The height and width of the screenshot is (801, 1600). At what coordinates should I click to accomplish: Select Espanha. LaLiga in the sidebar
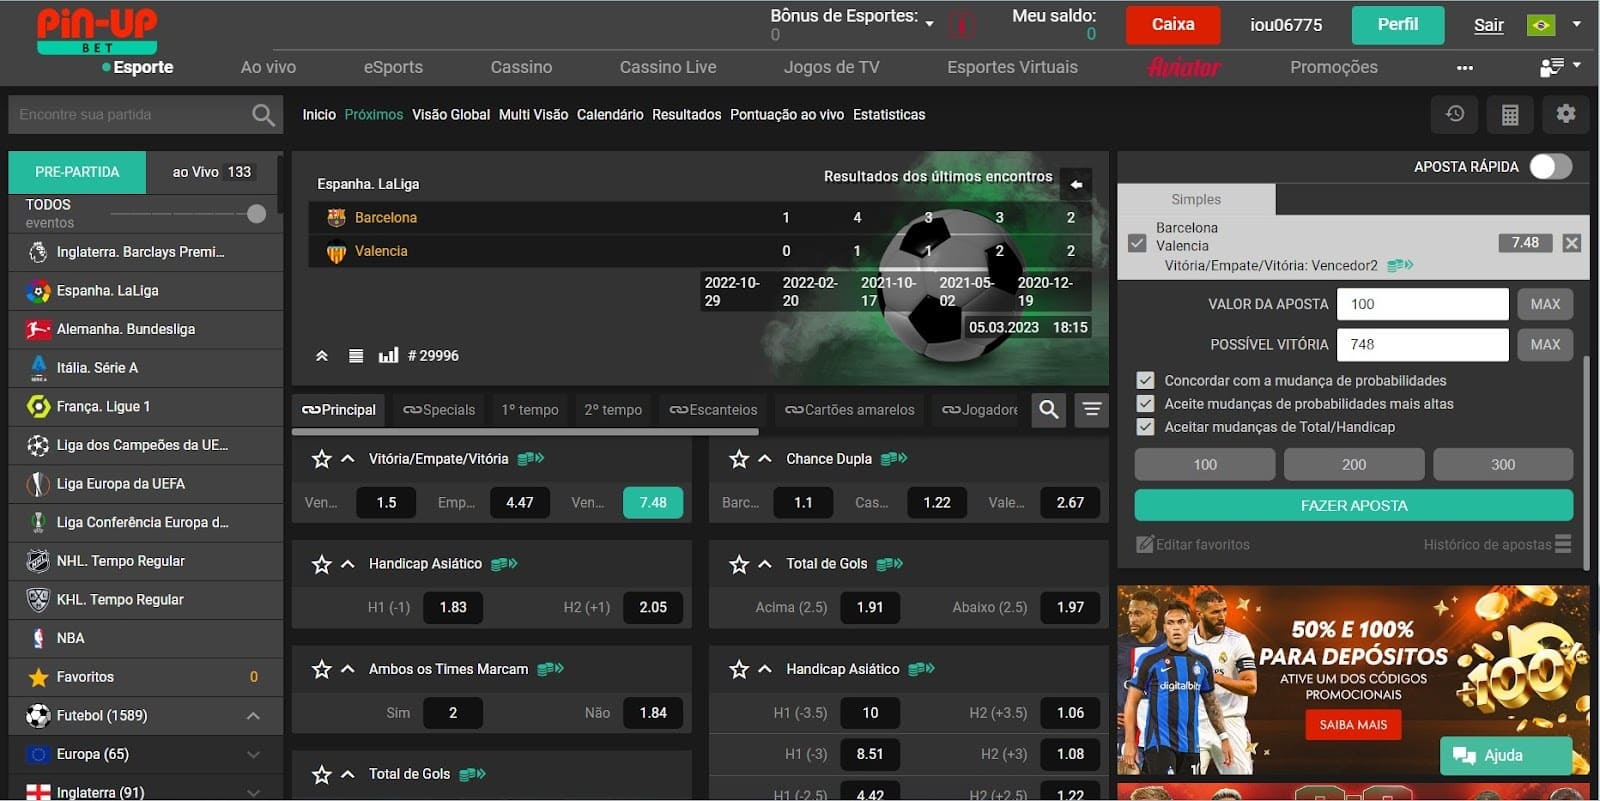(146, 291)
